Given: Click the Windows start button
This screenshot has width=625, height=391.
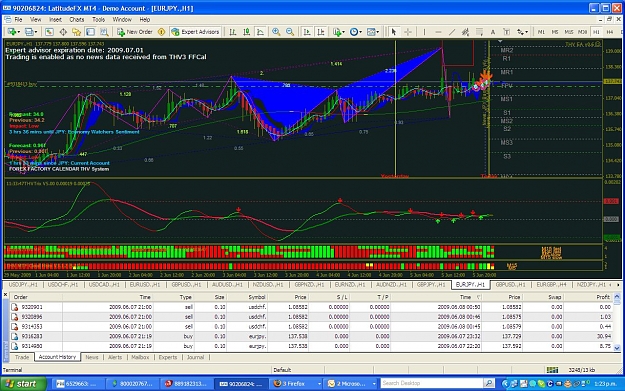Looking at the screenshot, I should coord(23,384).
